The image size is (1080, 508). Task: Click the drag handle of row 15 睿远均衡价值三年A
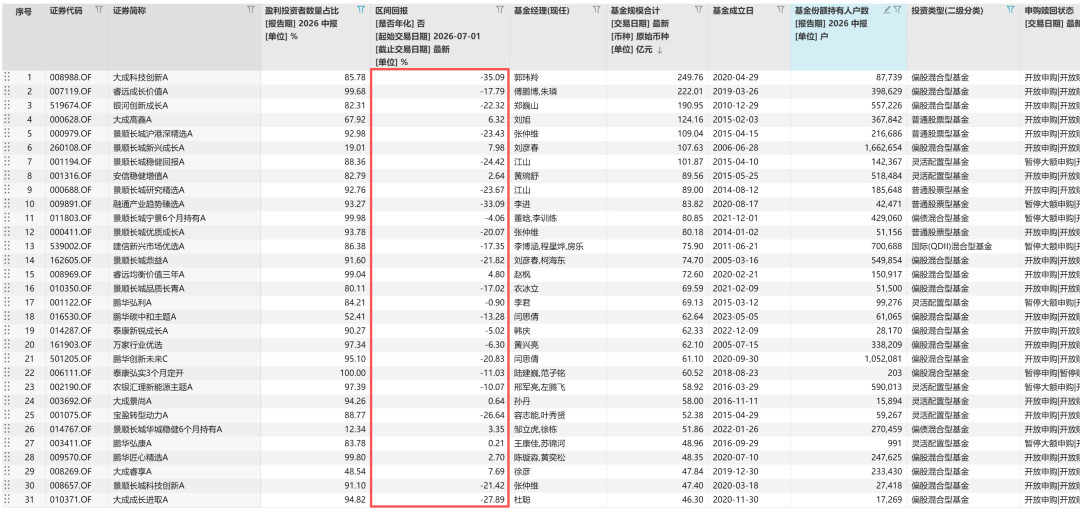point(8,274)
